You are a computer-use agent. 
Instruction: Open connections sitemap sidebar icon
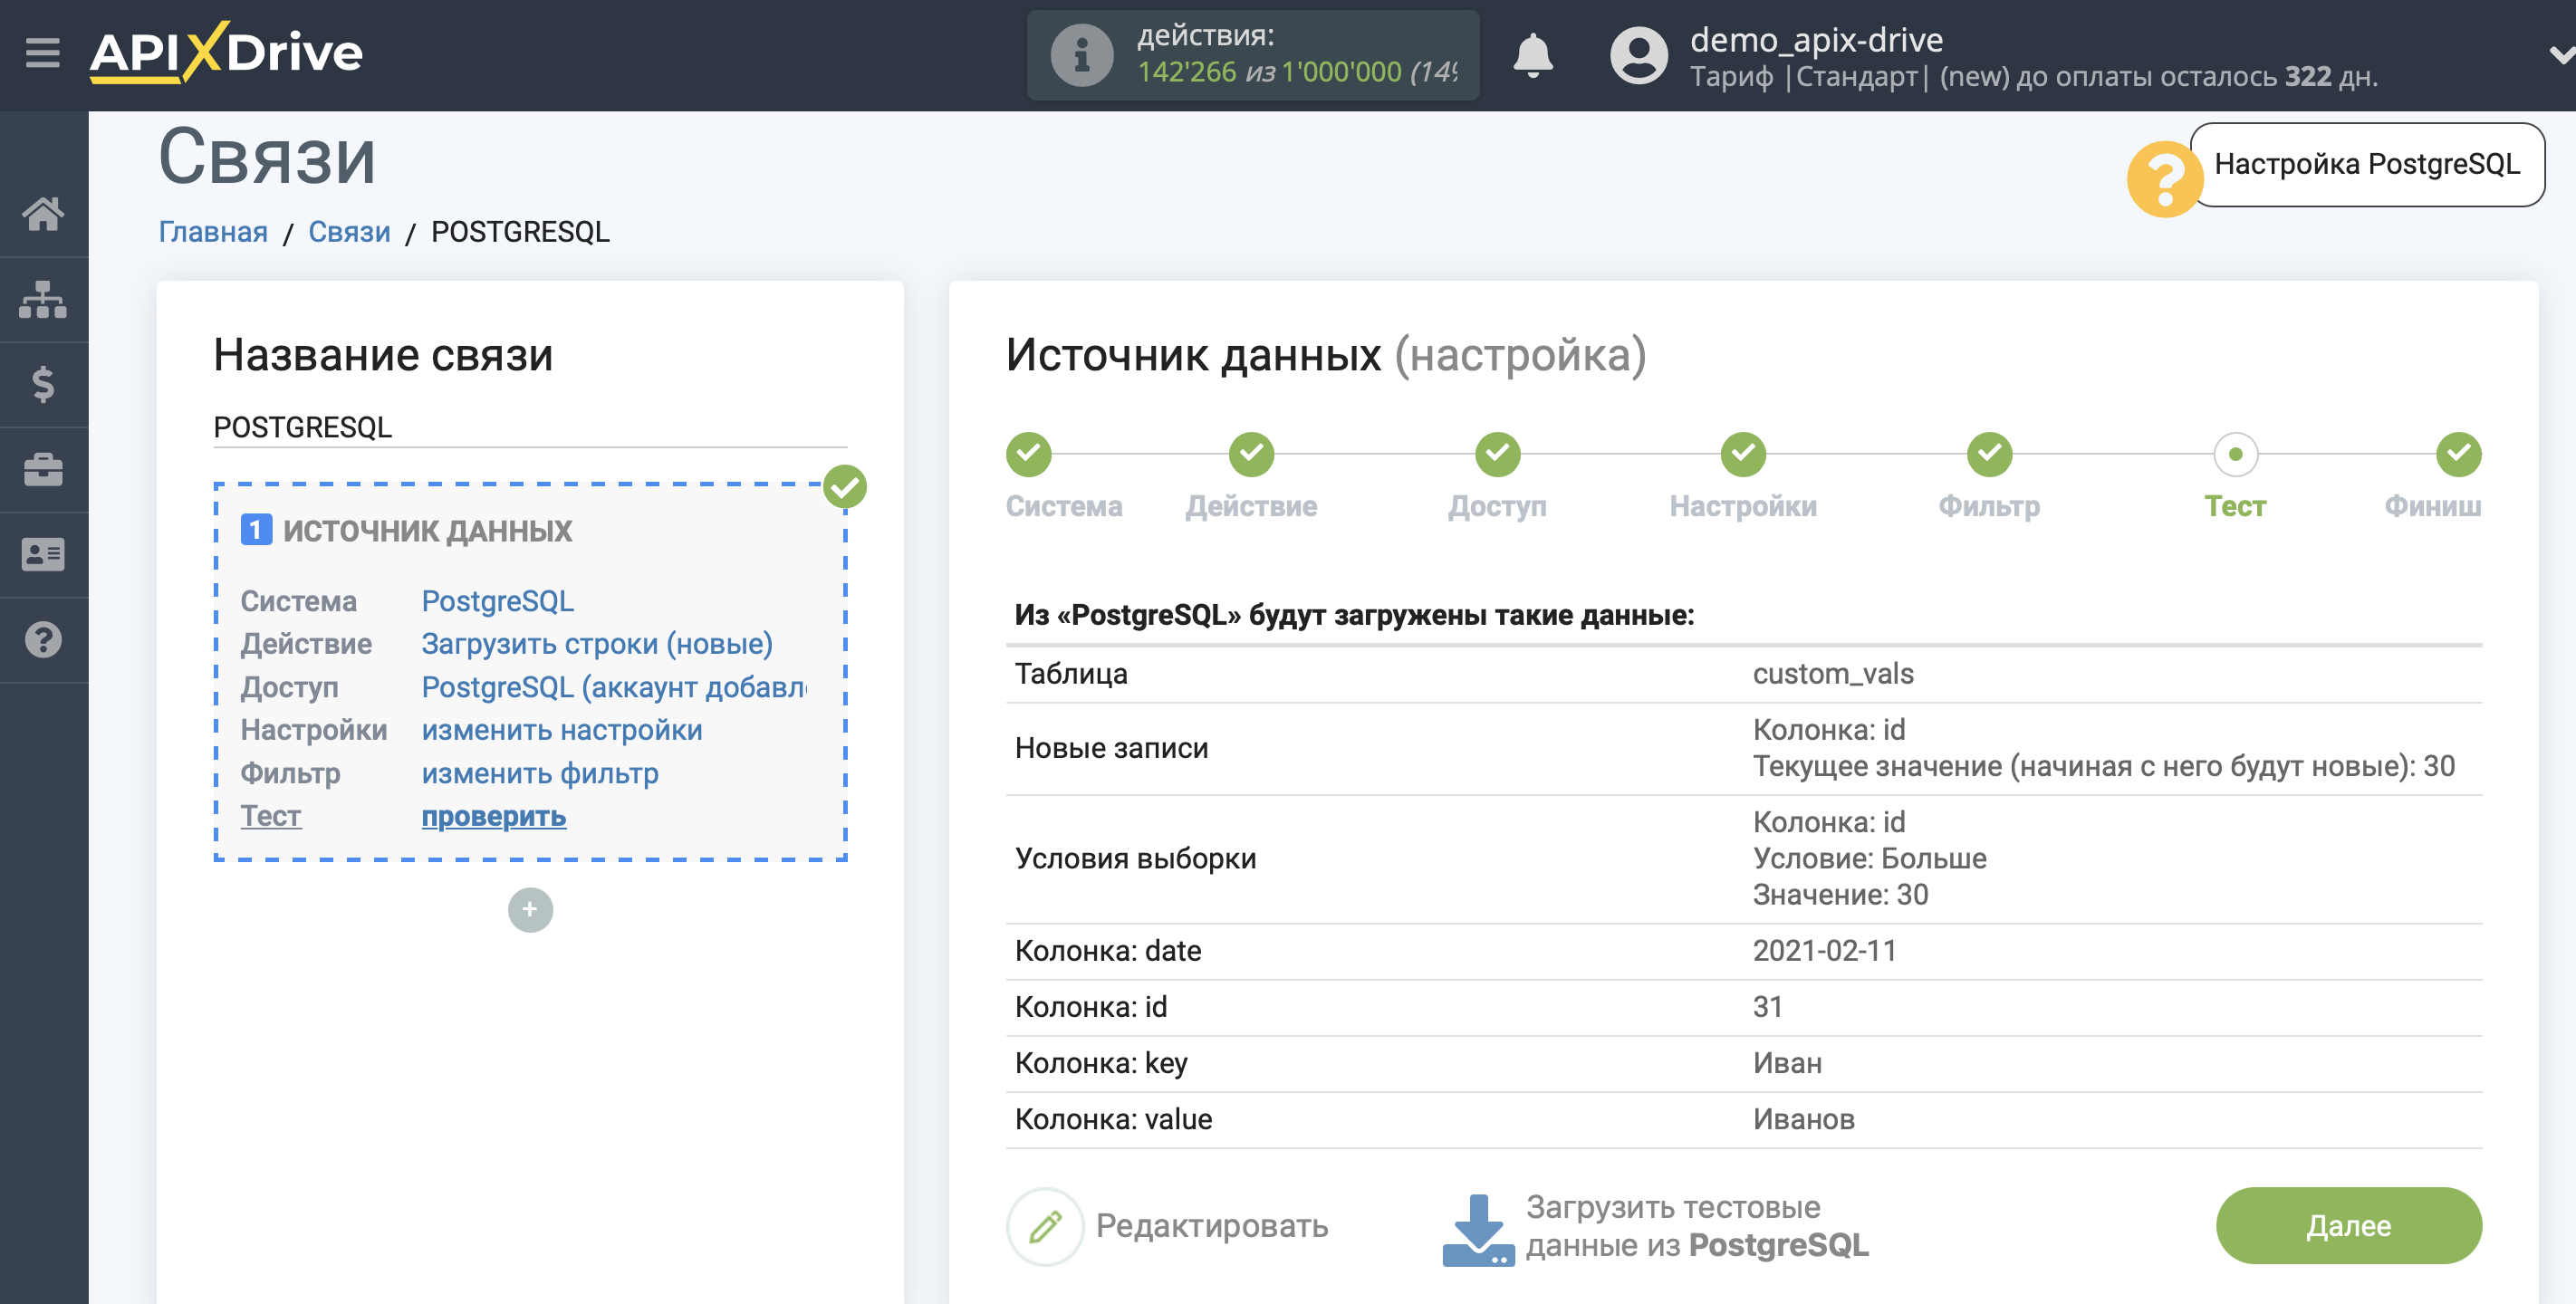click(43, 299)
